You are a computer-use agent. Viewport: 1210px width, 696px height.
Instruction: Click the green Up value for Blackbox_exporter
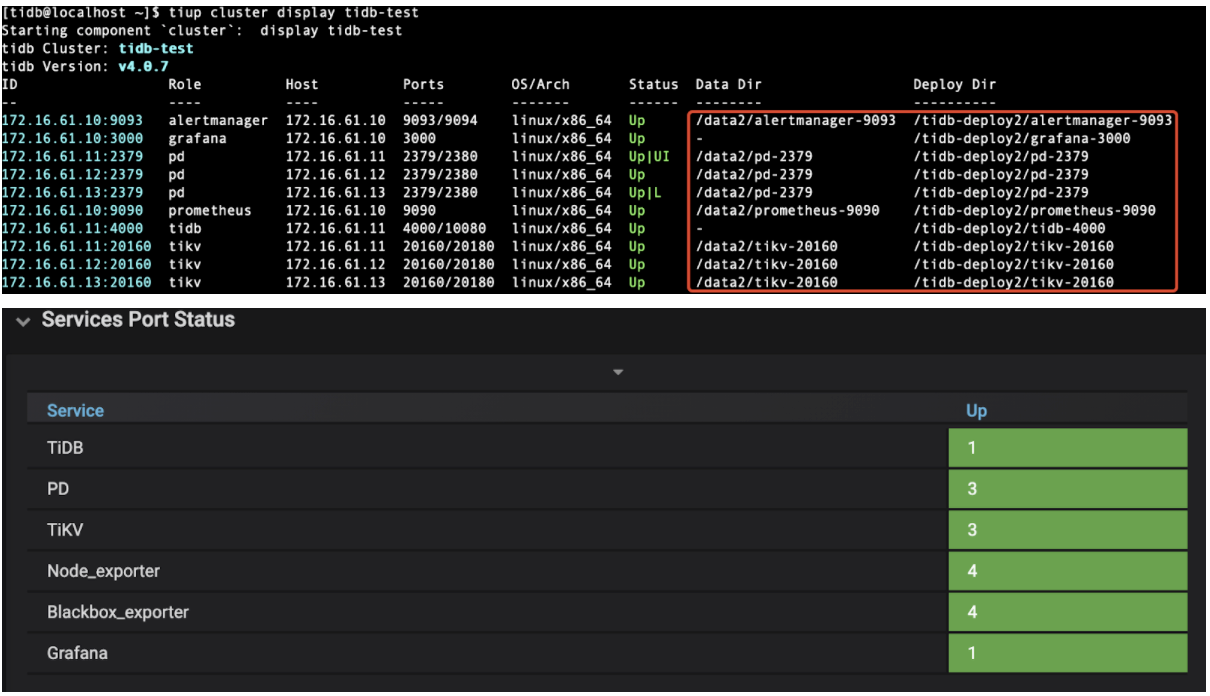coord(1068,612)
